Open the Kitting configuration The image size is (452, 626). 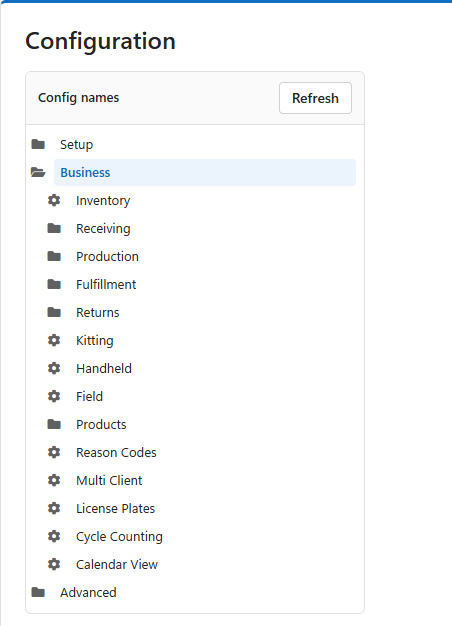(x=95, y=341)
